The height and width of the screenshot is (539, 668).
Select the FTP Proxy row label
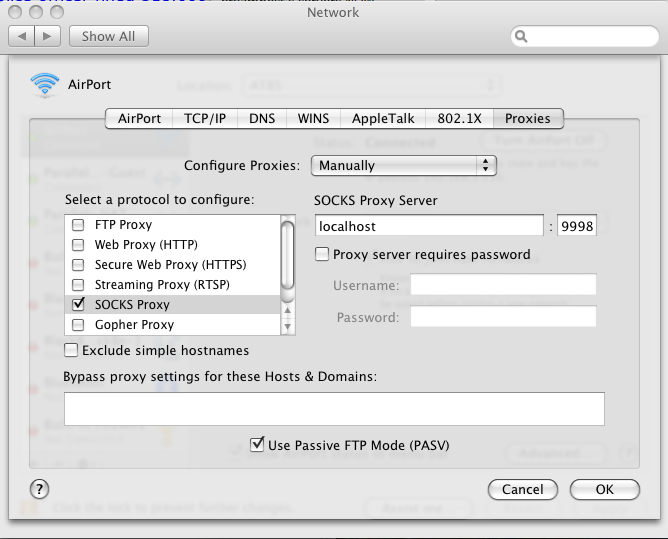click(x=124, y=225)
